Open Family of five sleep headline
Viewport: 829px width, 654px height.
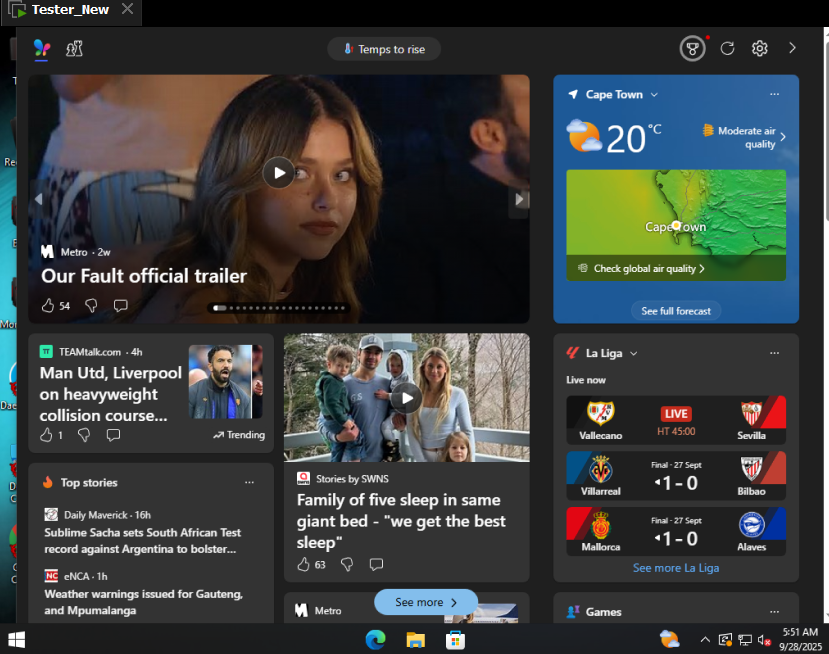pyautogui.click(x=401, y=521)
